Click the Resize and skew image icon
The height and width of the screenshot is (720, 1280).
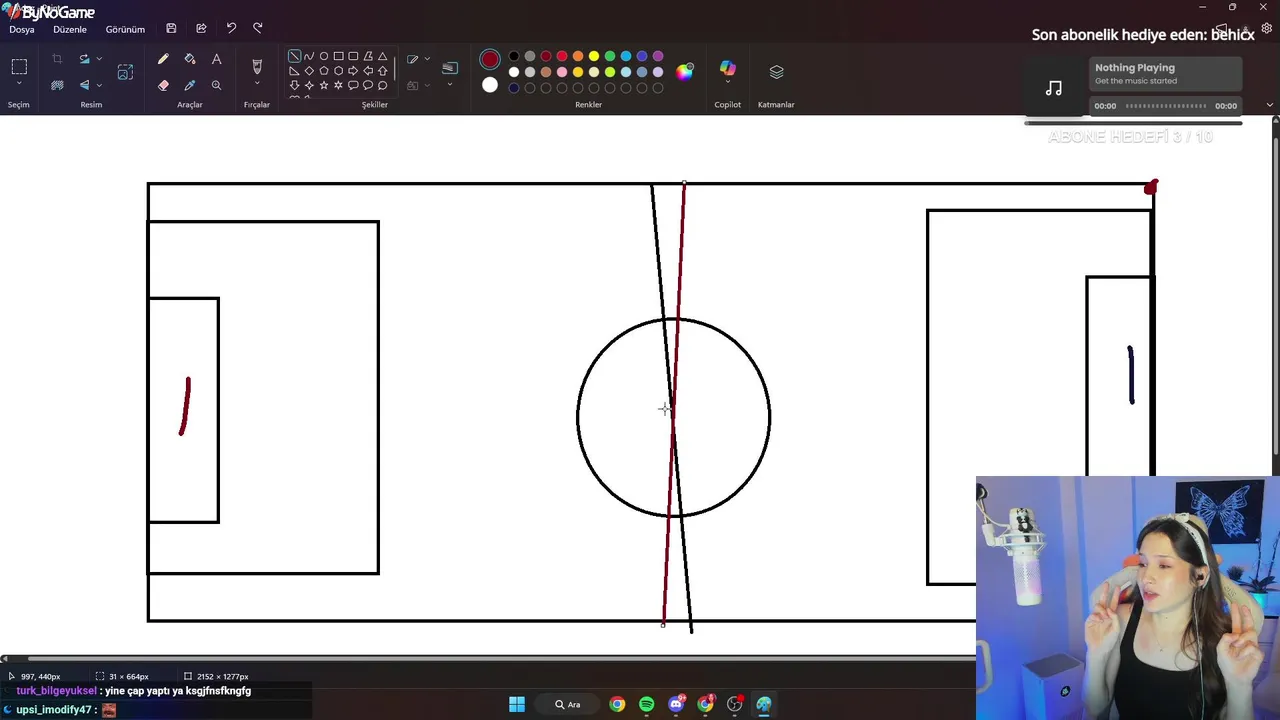125,72
